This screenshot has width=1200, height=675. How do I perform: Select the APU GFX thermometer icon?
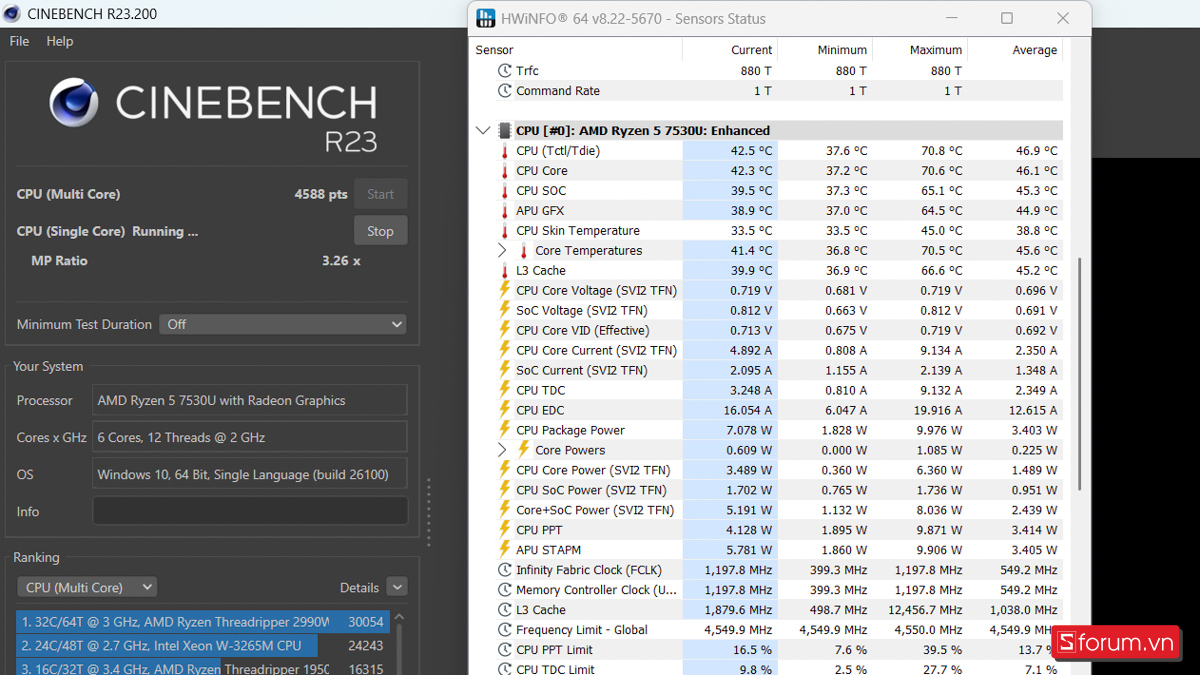pos(504,211)
